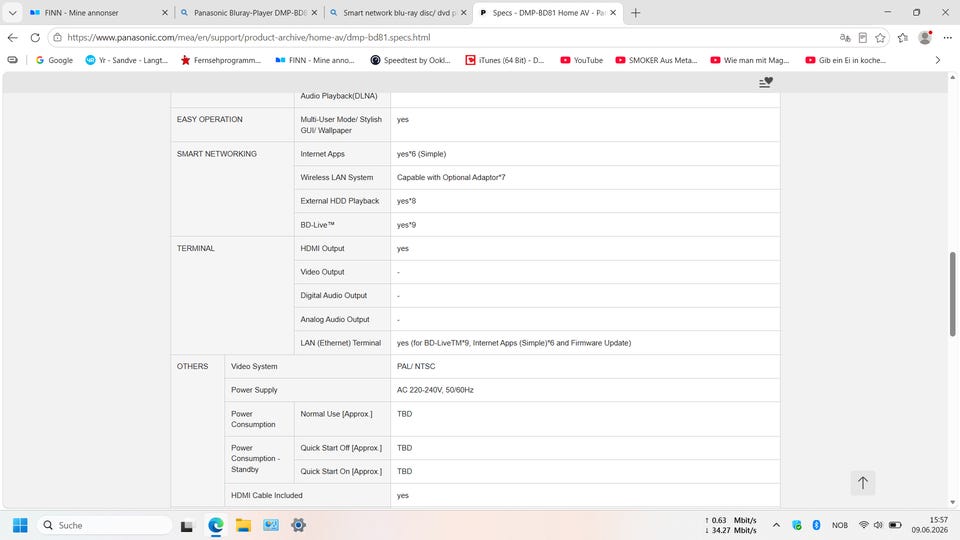Select the 'PAL/ NTSC' value
The image size is (960, 540).
[x=416, y=366]
